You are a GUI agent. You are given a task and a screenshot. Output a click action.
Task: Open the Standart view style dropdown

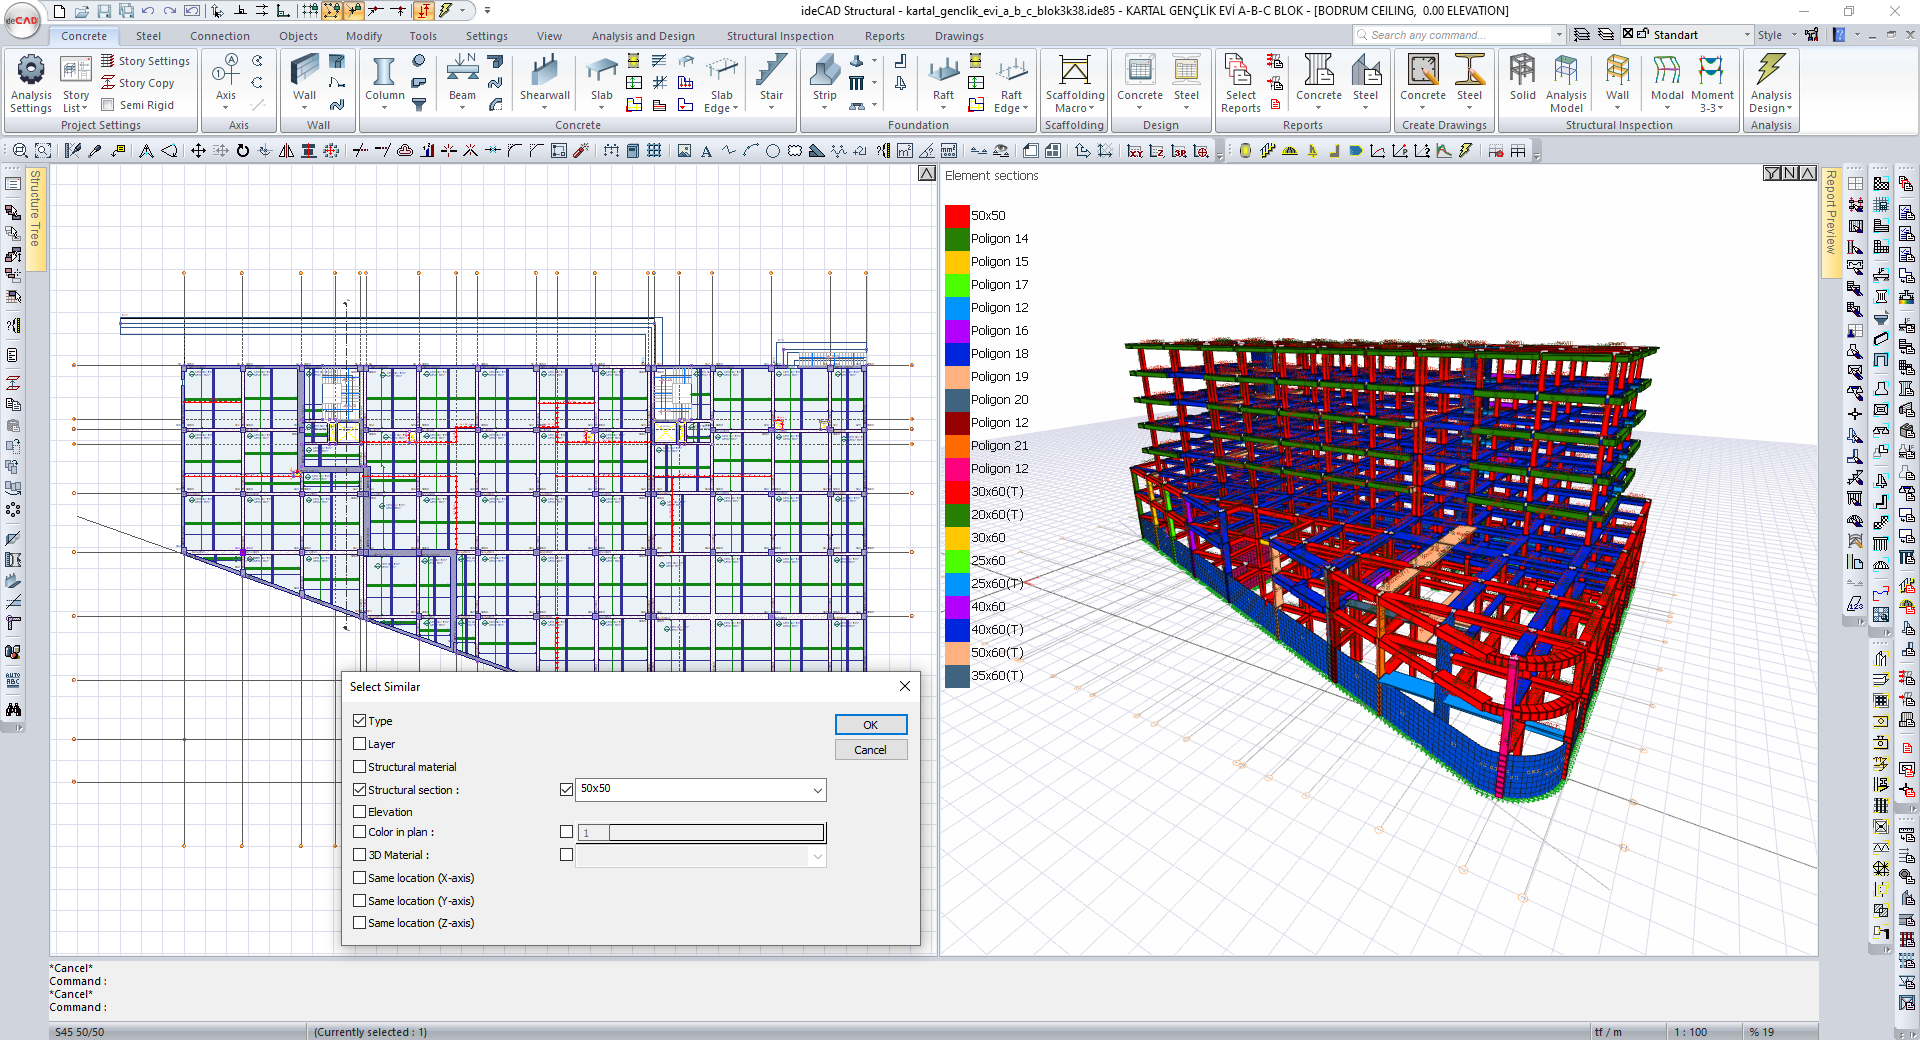click(x=1746, y=35)
